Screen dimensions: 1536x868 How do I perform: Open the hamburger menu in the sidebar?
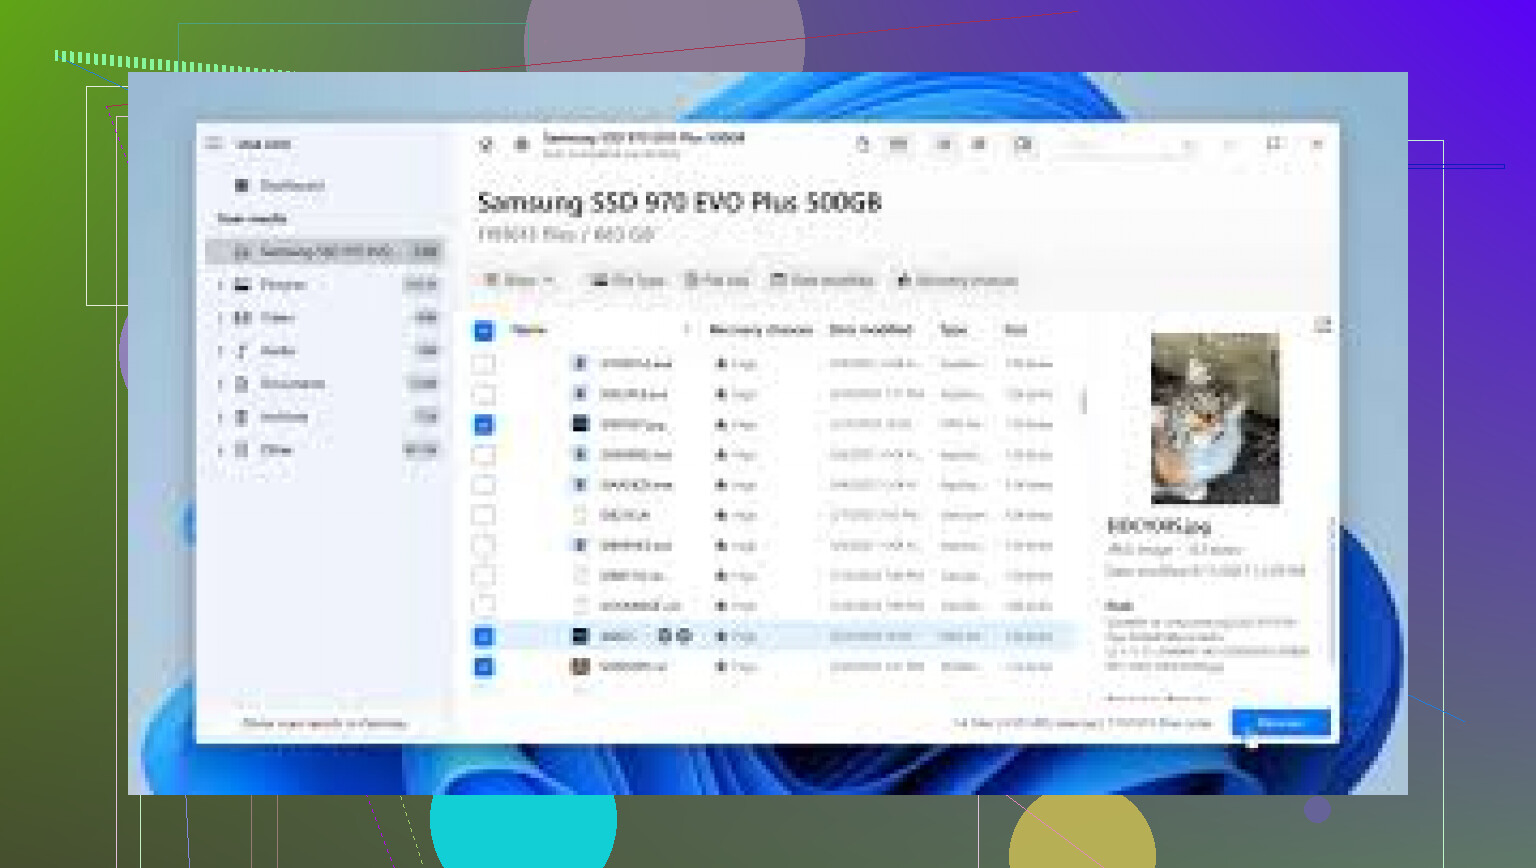coord(213,144)
